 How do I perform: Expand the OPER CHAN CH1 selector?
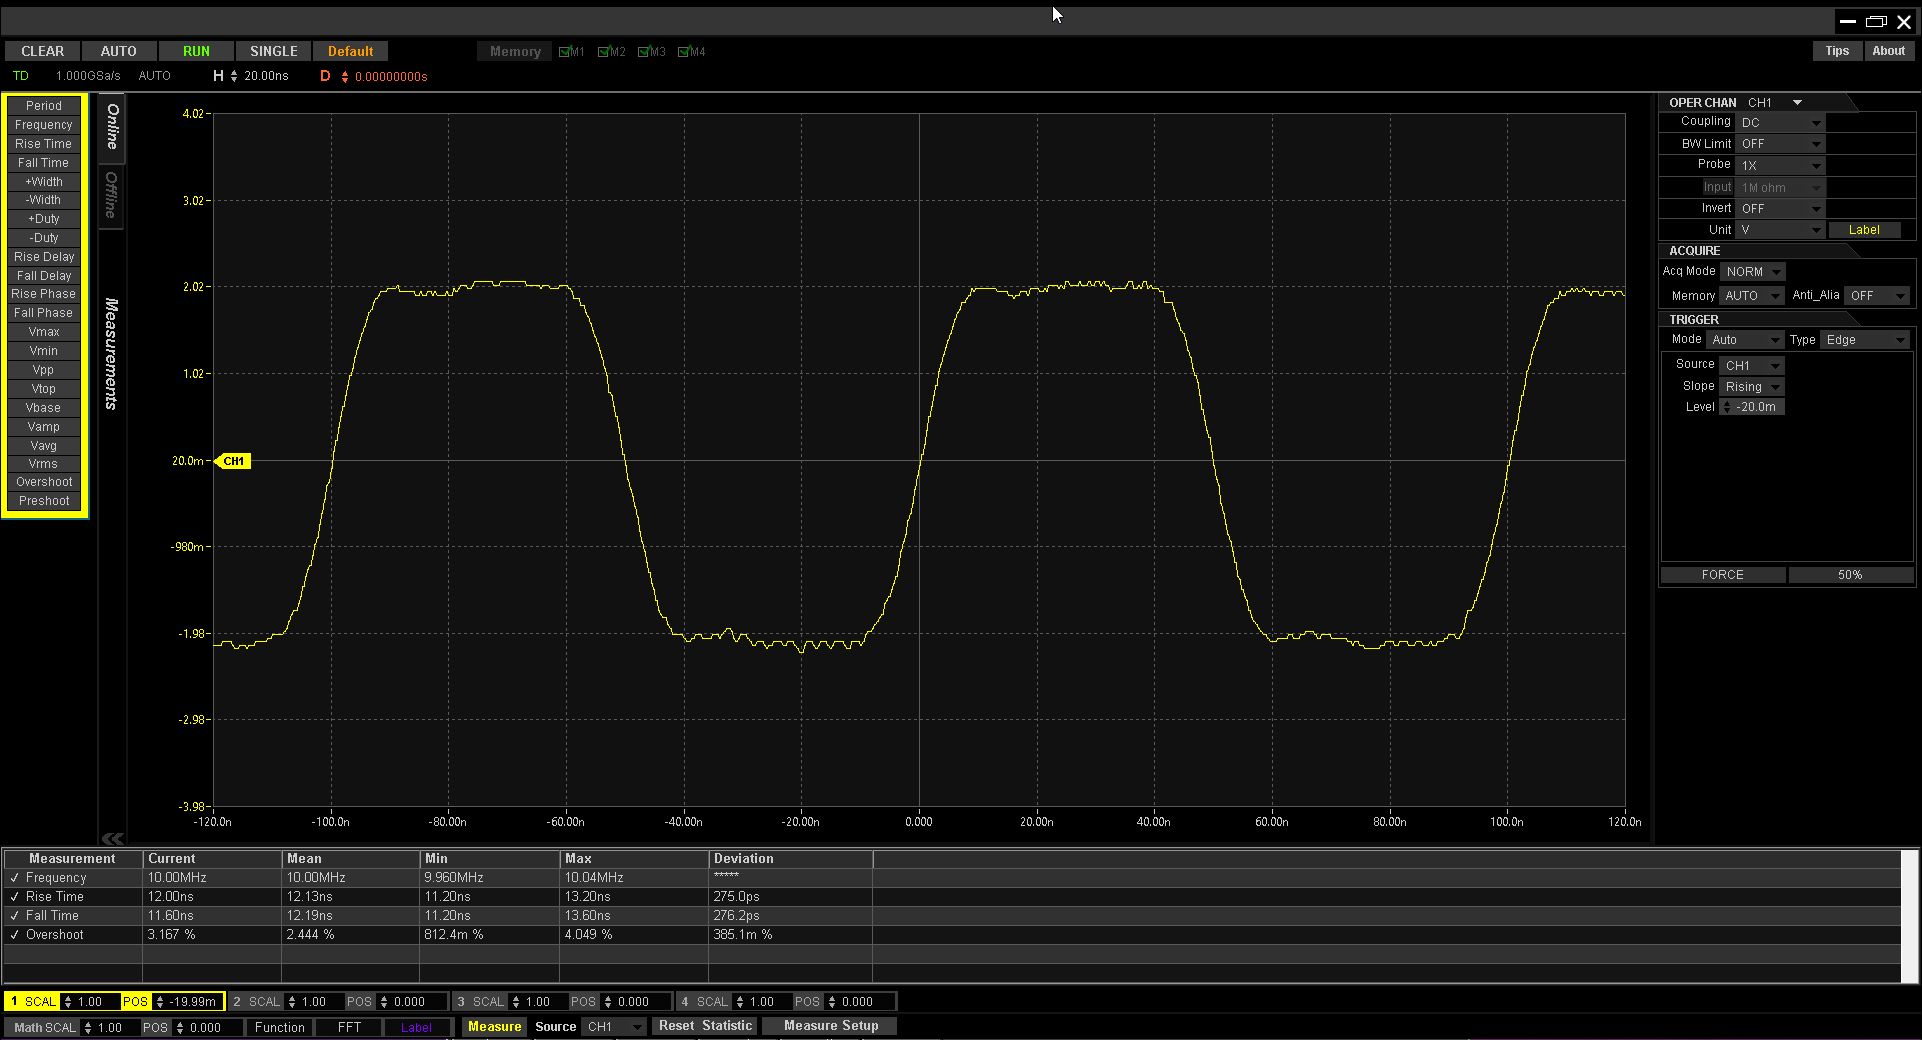point(1775,103)
